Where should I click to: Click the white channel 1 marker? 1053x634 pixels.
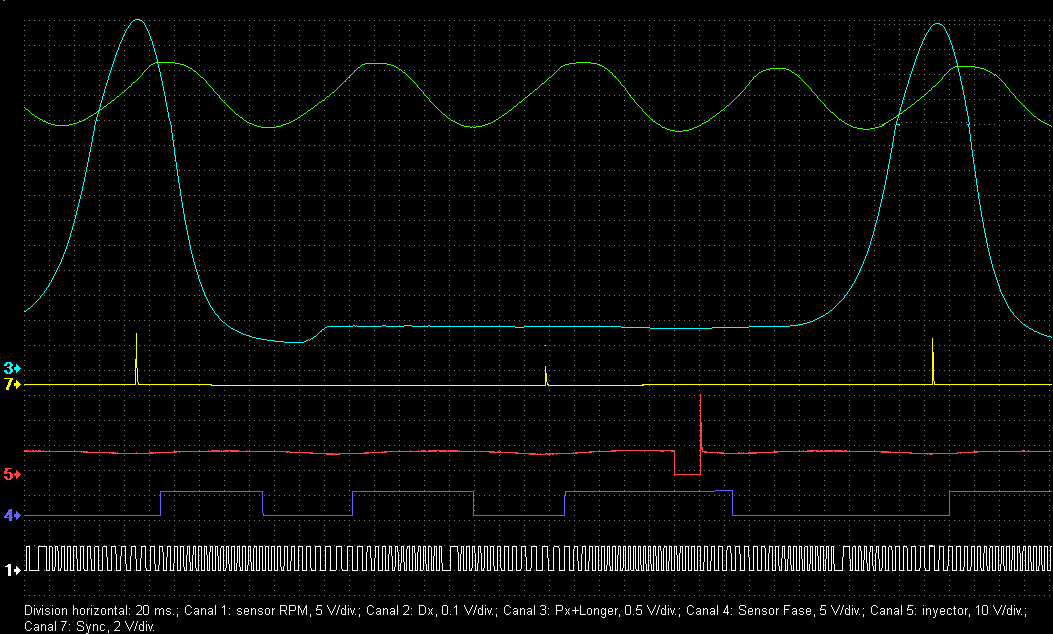click(x=12, y=570)
